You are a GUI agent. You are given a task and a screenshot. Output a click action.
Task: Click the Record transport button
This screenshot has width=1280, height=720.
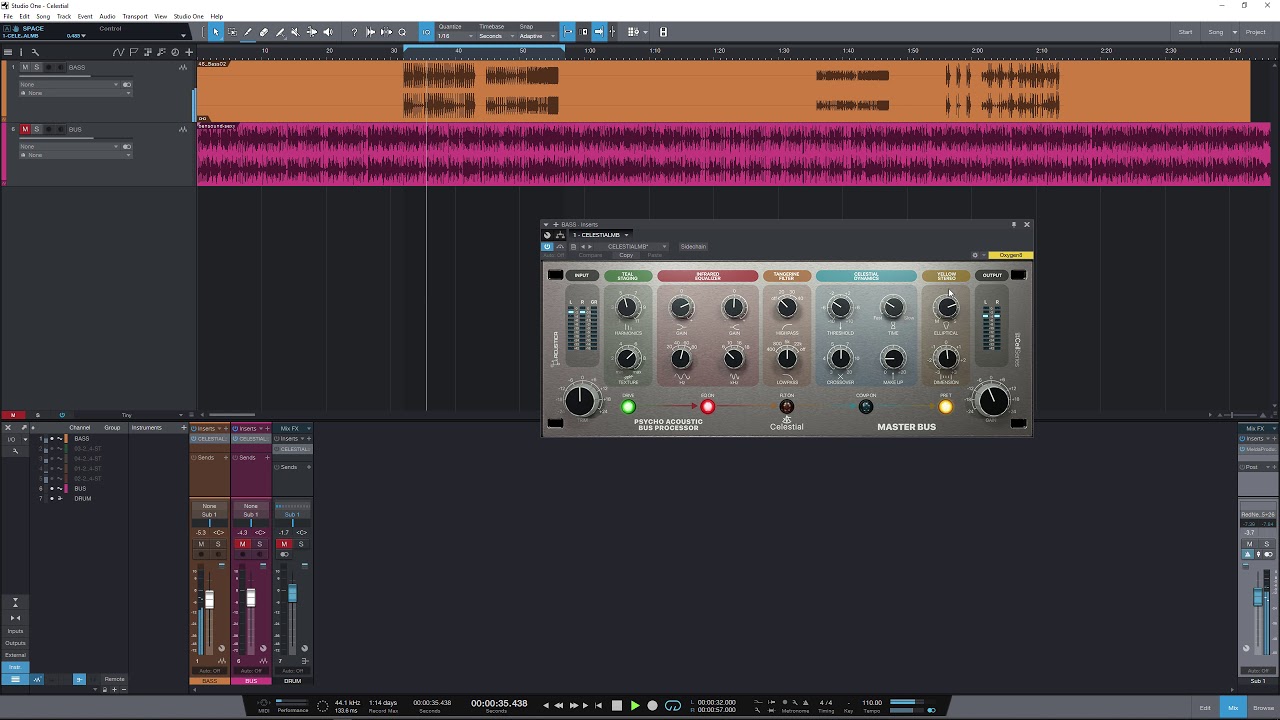653,705
